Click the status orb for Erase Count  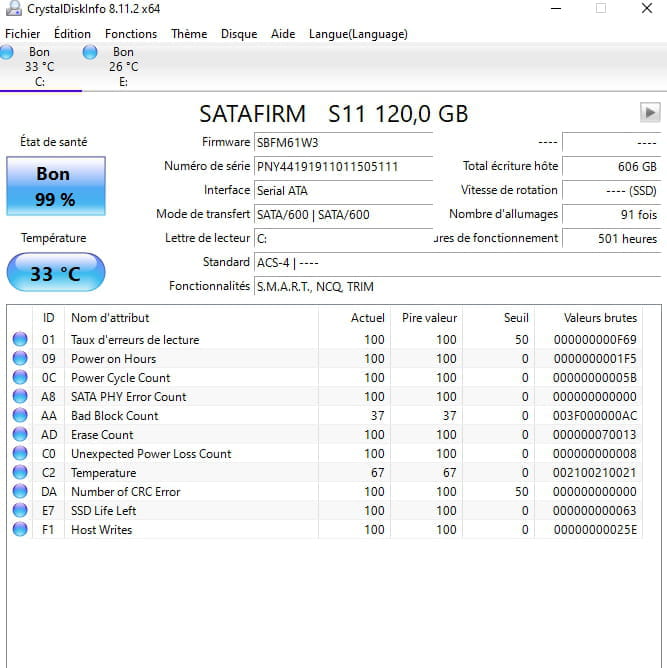20,435
